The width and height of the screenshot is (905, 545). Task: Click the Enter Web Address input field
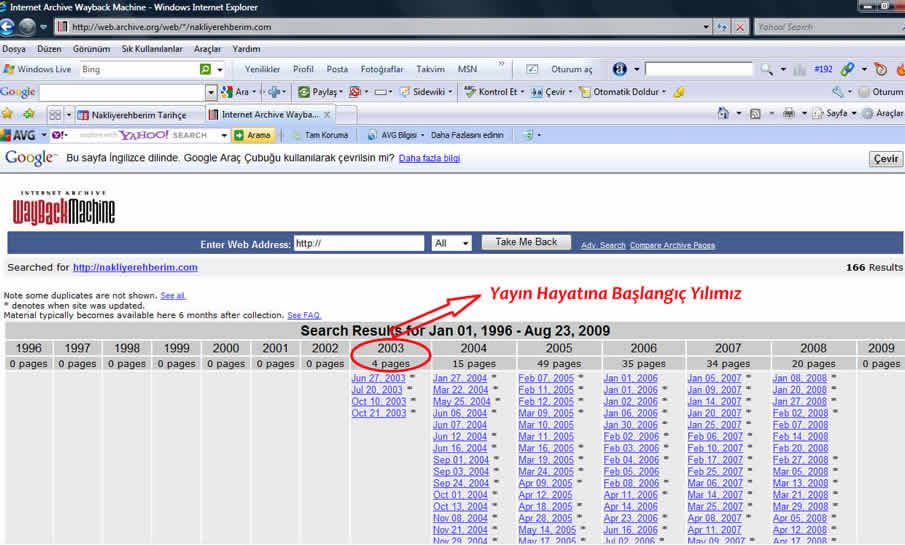click(359, 243)
